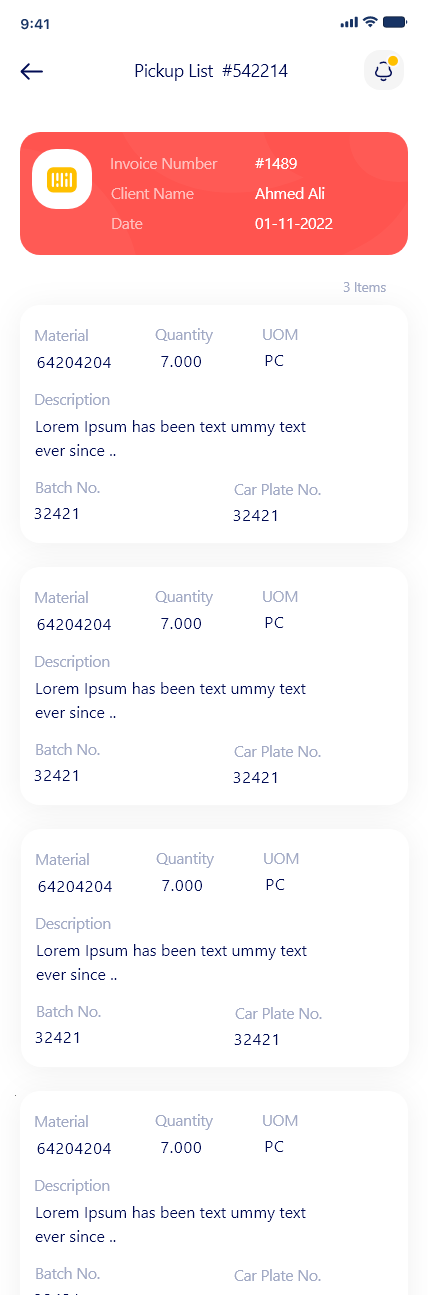Image resolution: width=428 pixels, height=1295 pixels.
Task: Tap the cellular signal bars icon
Action: click(349, 22)
